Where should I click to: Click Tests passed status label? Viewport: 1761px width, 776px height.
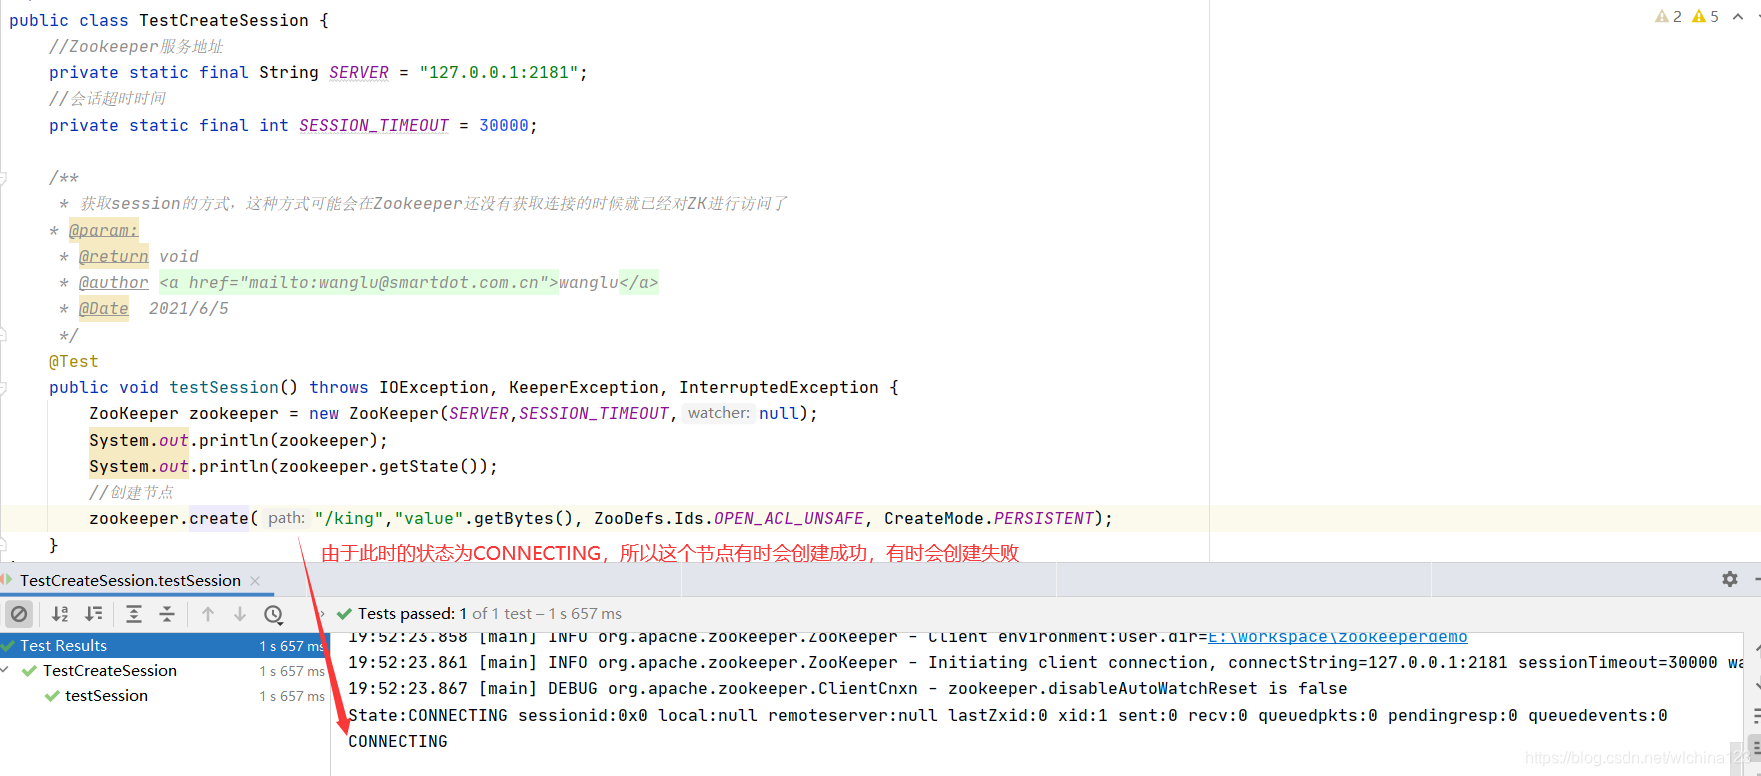pyautogui.click(x=412, y=614)
